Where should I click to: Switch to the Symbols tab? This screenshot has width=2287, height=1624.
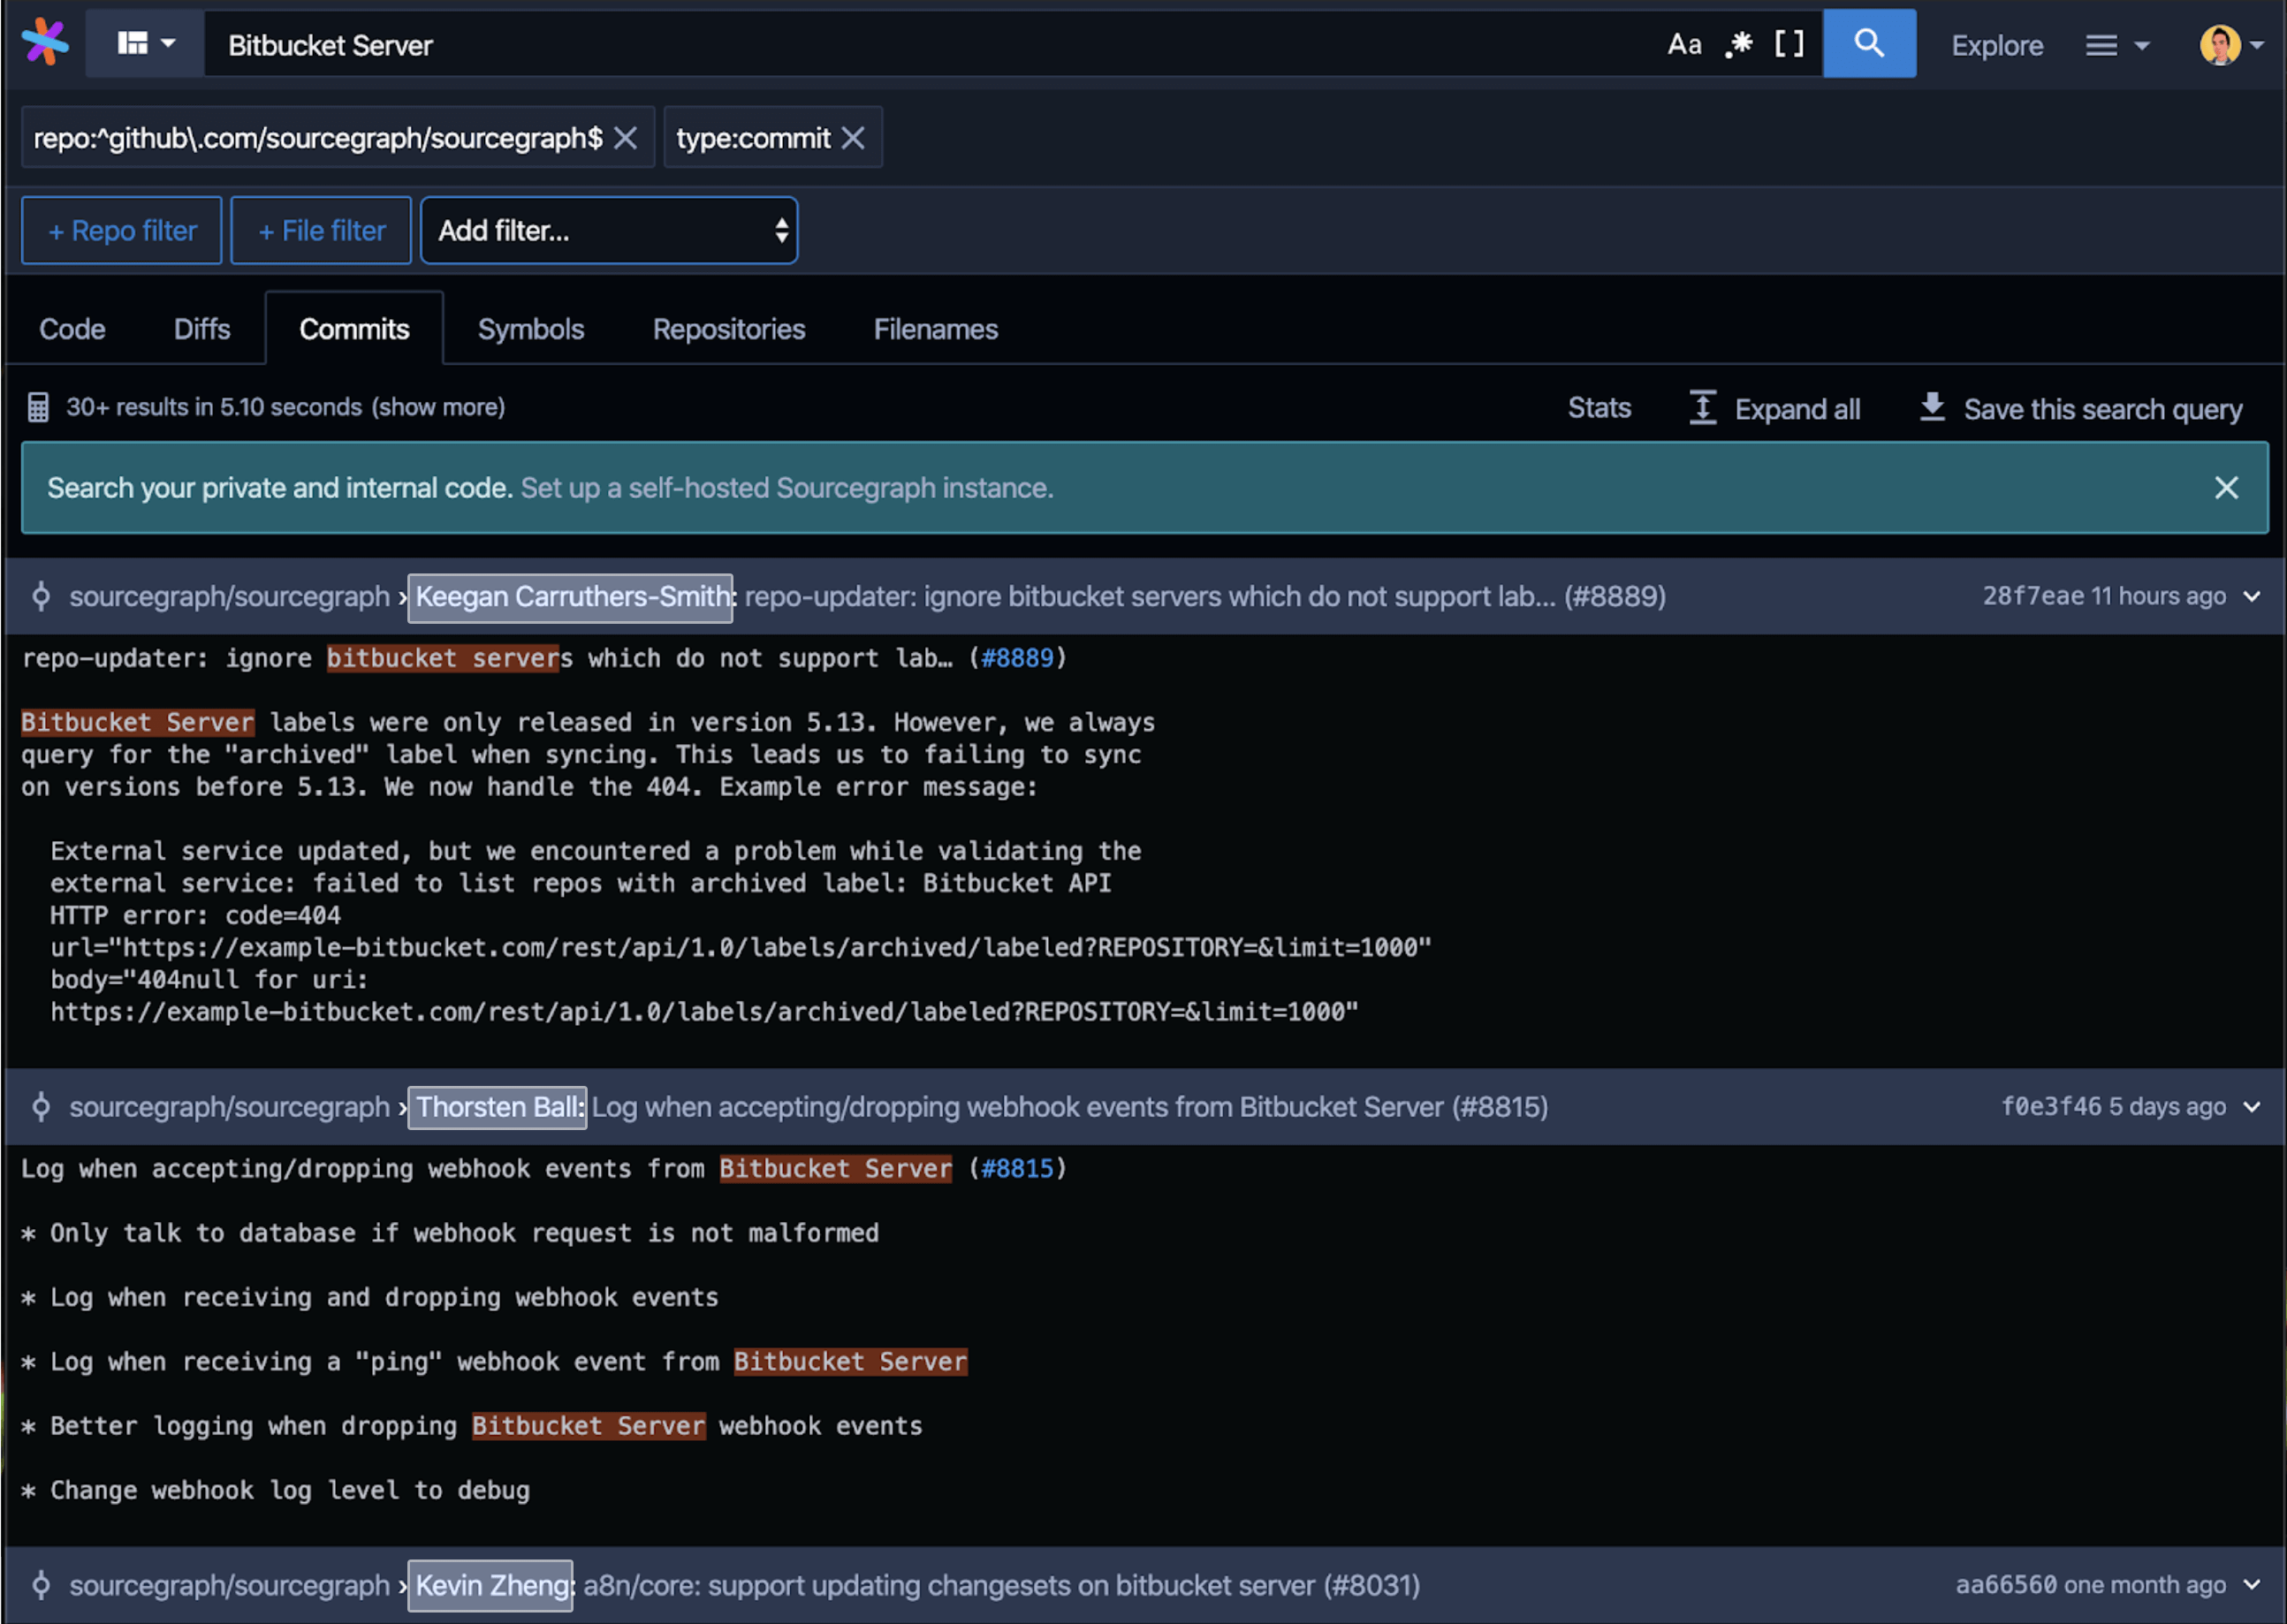pos(531,329)
